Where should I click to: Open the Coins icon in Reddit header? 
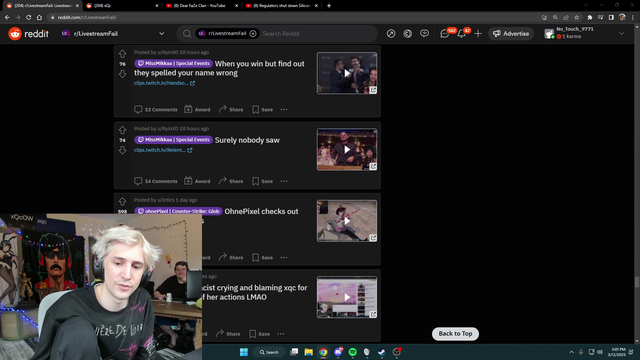408,33
